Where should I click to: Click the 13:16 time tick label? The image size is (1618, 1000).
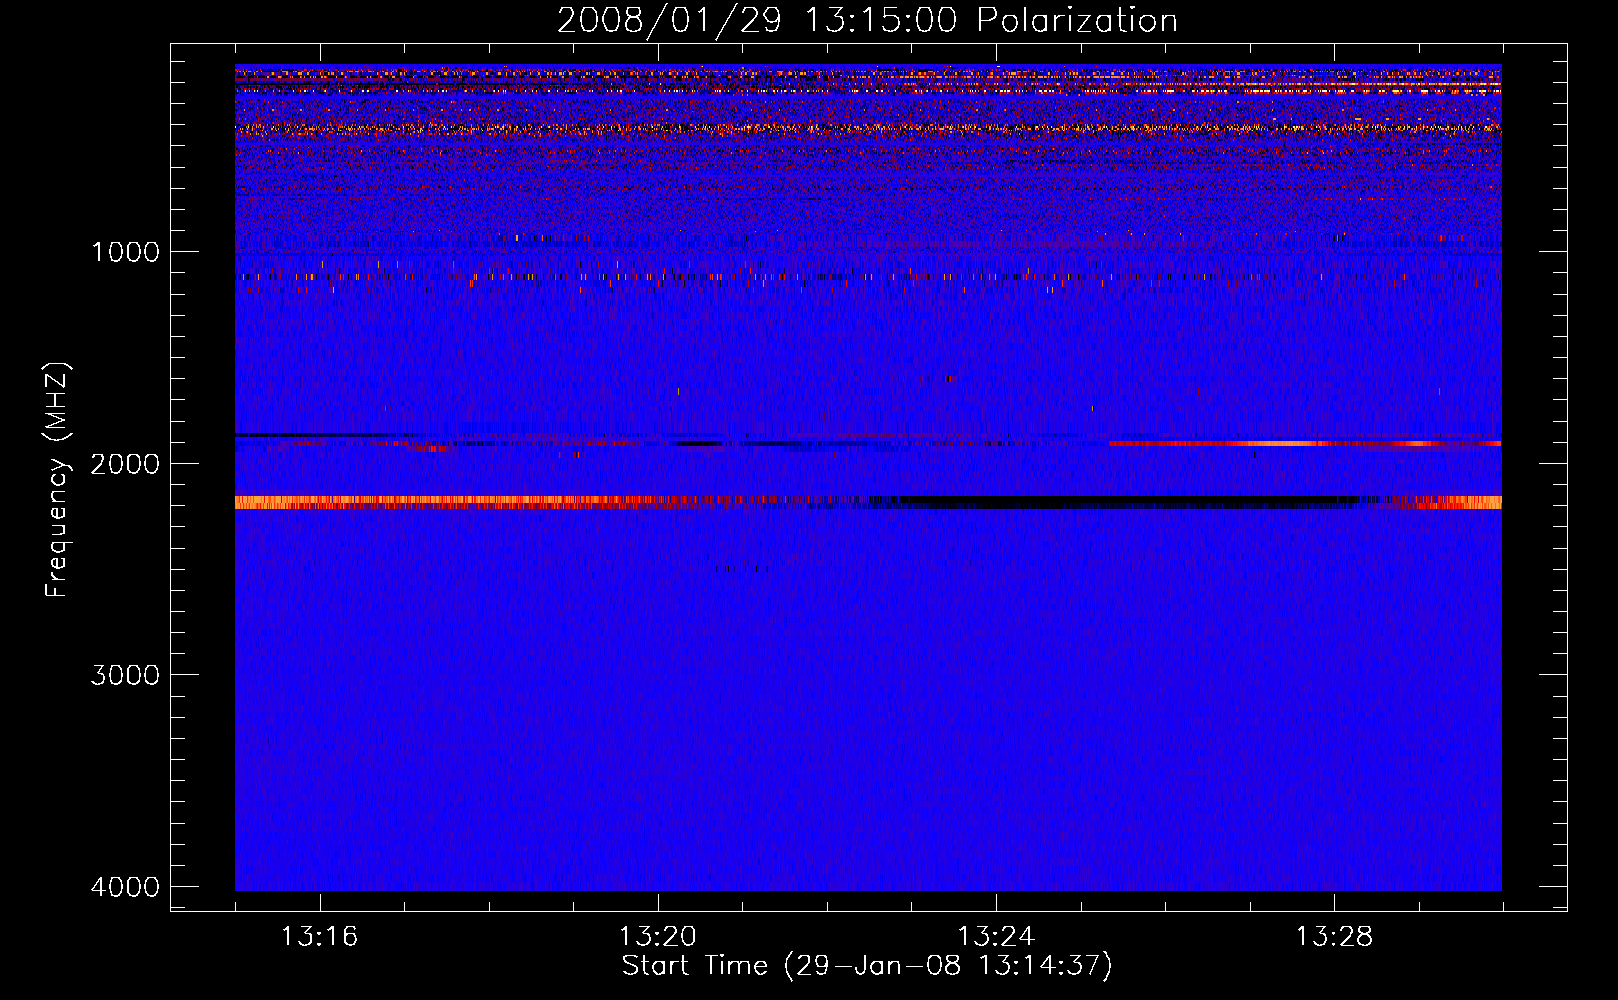(x=320, y=937)
